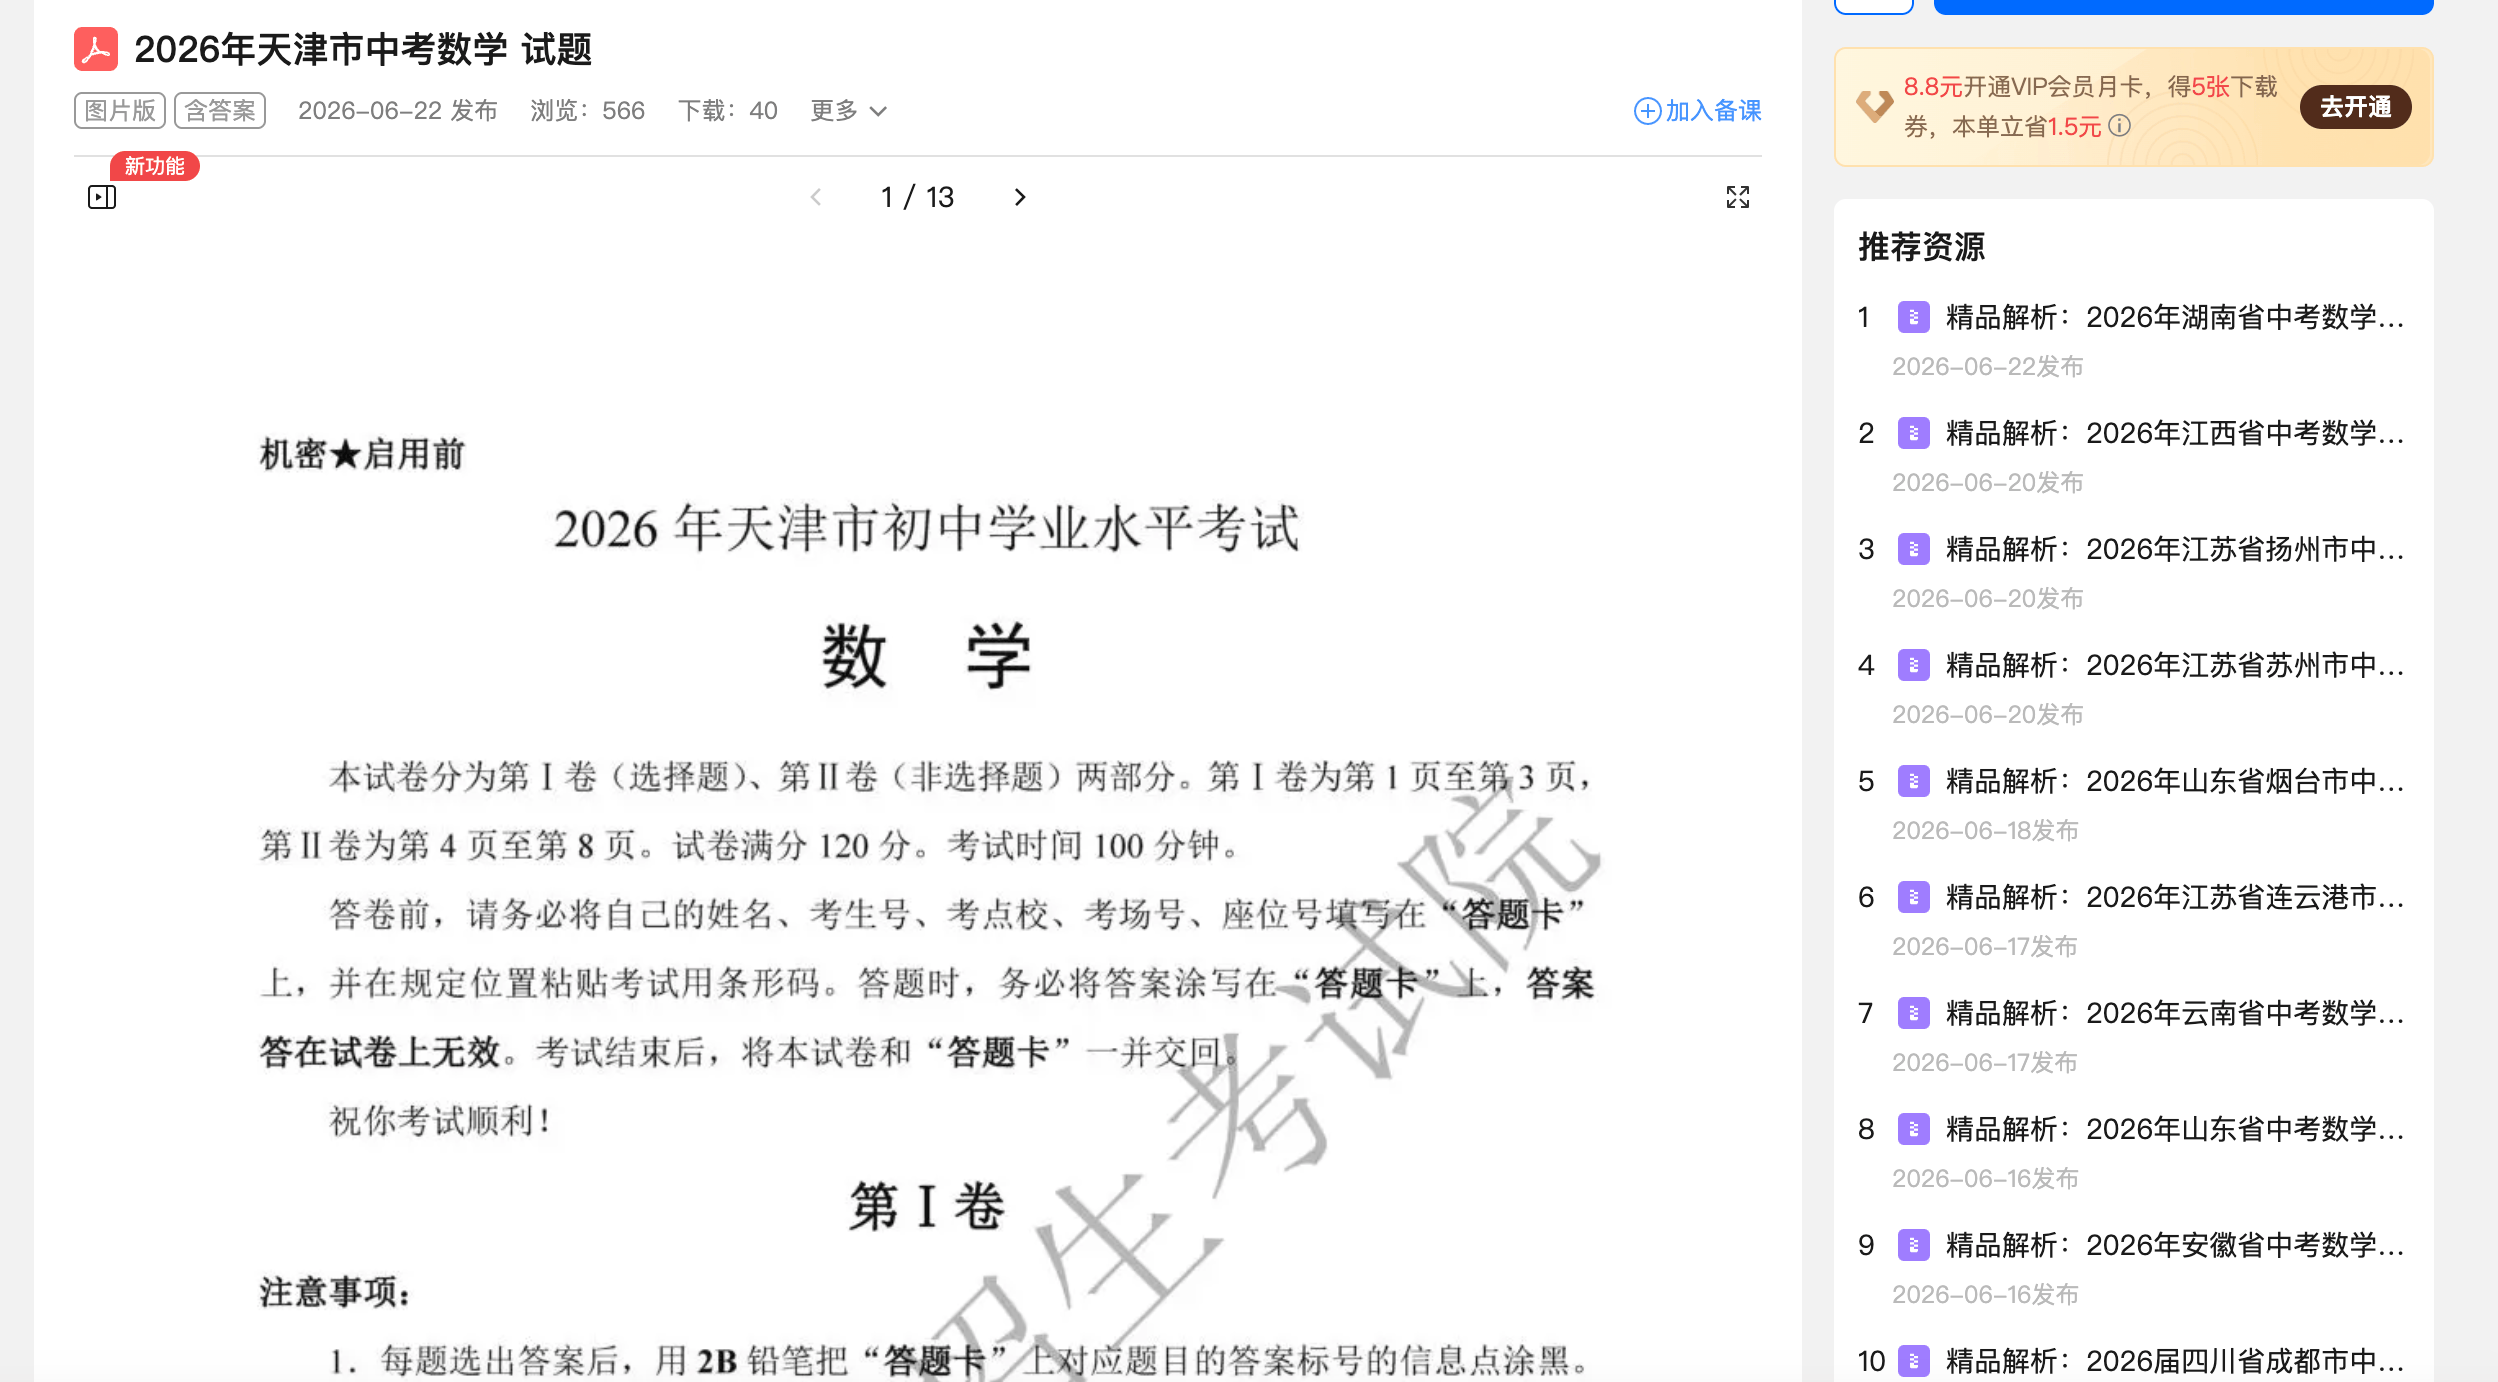Click the 含答案 tag

(220, 110)
